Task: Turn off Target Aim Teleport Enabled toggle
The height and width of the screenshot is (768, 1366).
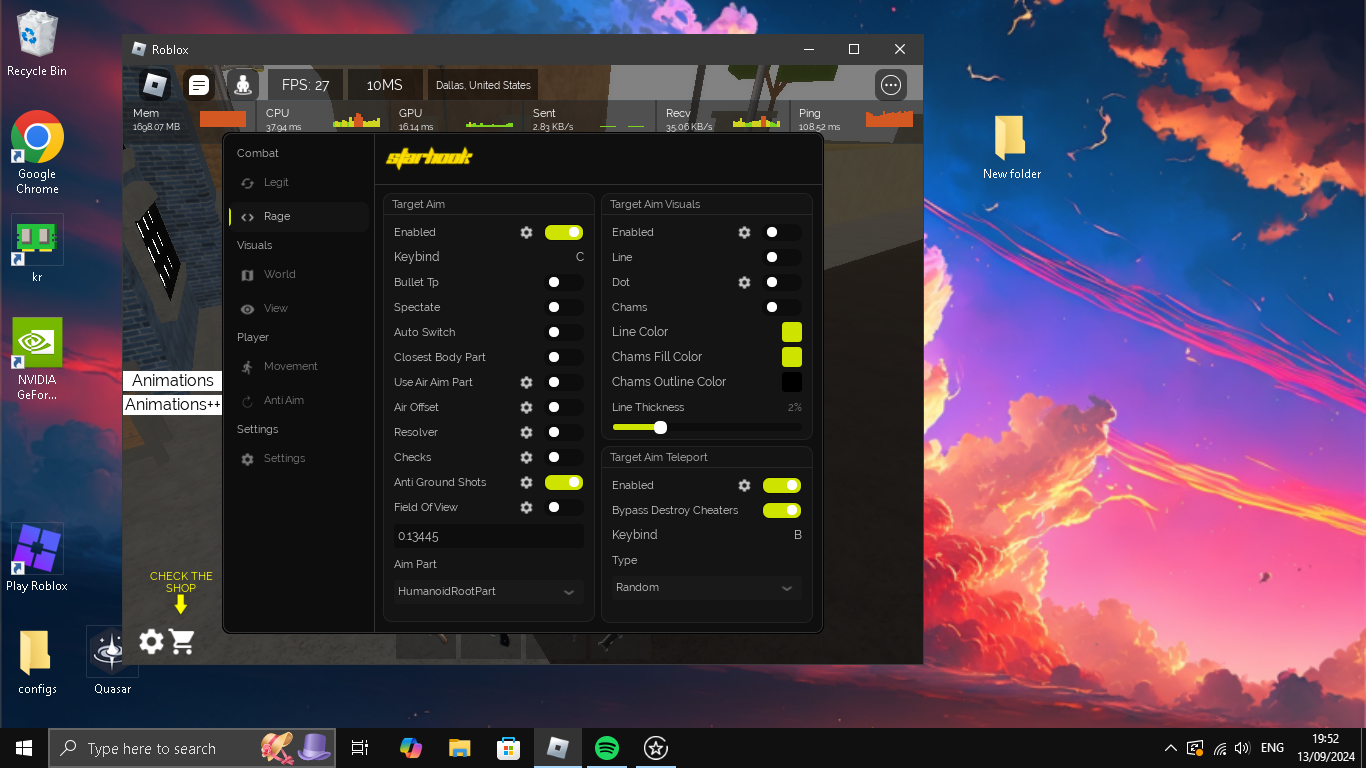Action: tap(782, 485)
